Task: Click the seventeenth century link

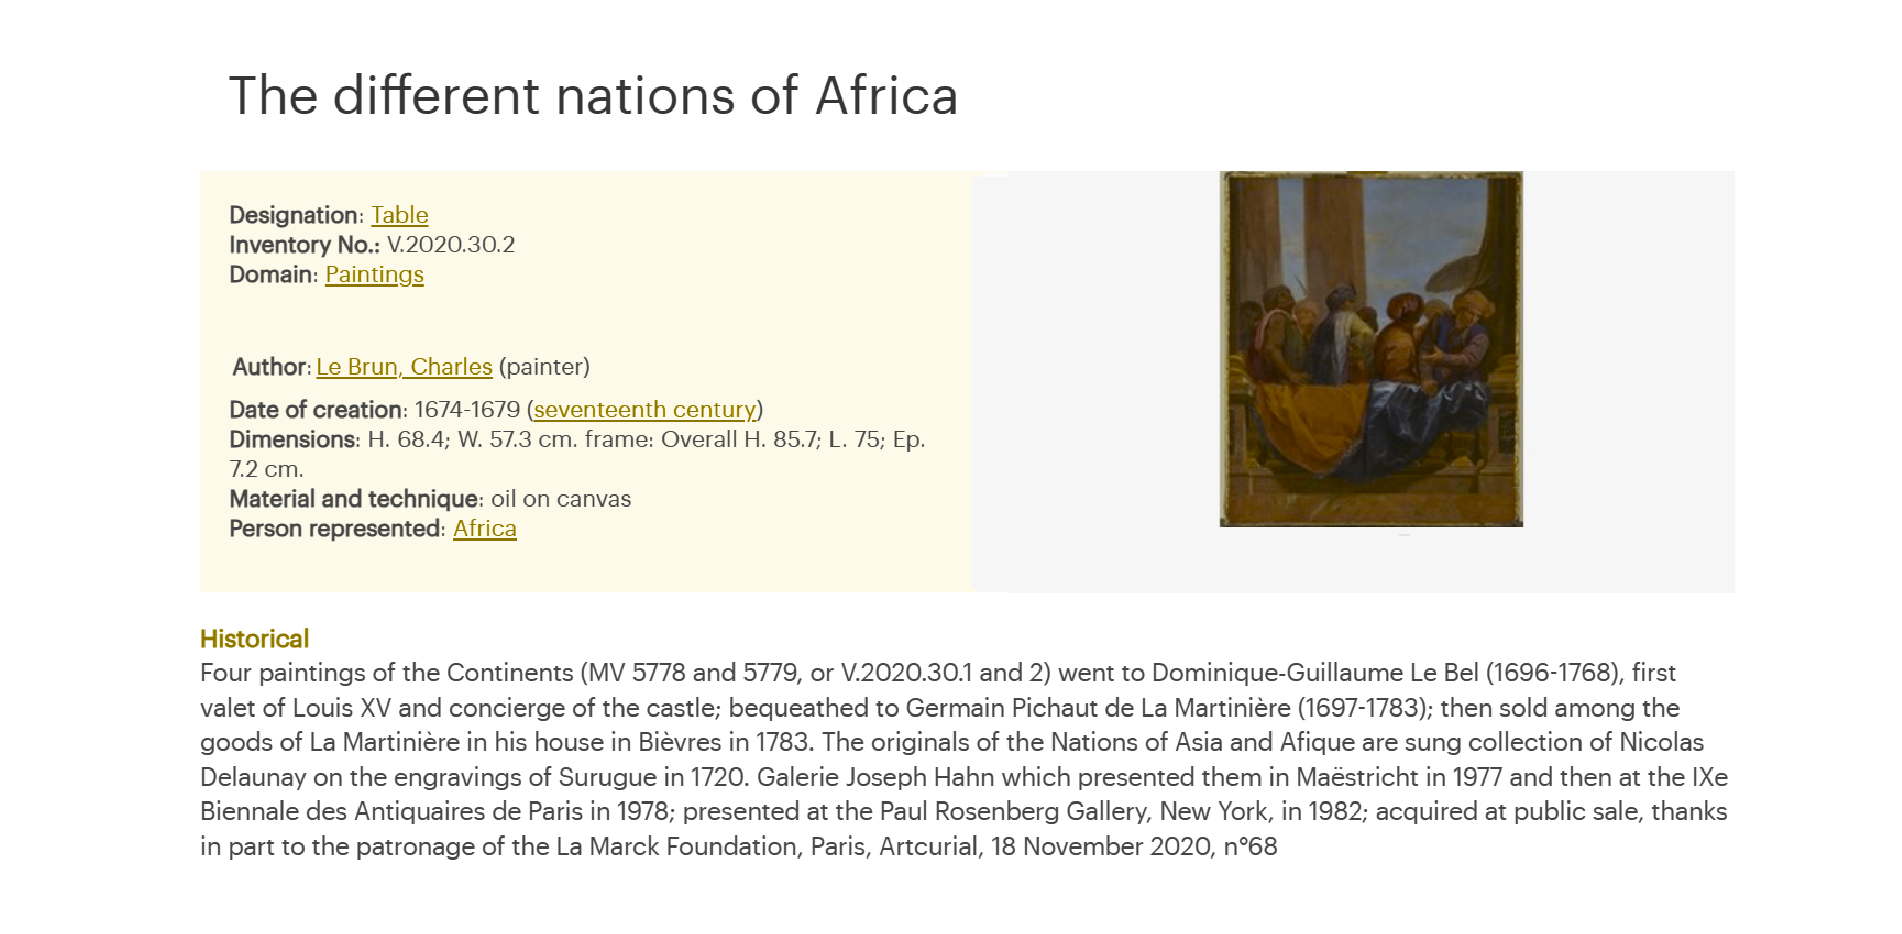Action: coord(645,409)
